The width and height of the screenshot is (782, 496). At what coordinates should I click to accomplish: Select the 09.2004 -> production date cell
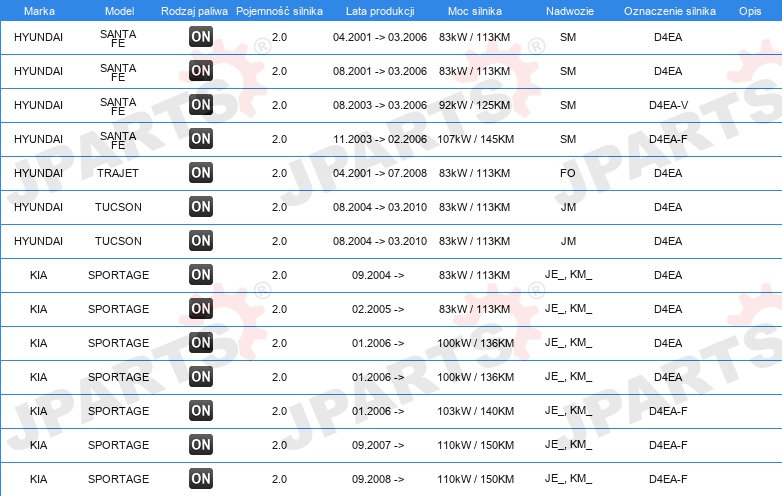coord(378,275)
